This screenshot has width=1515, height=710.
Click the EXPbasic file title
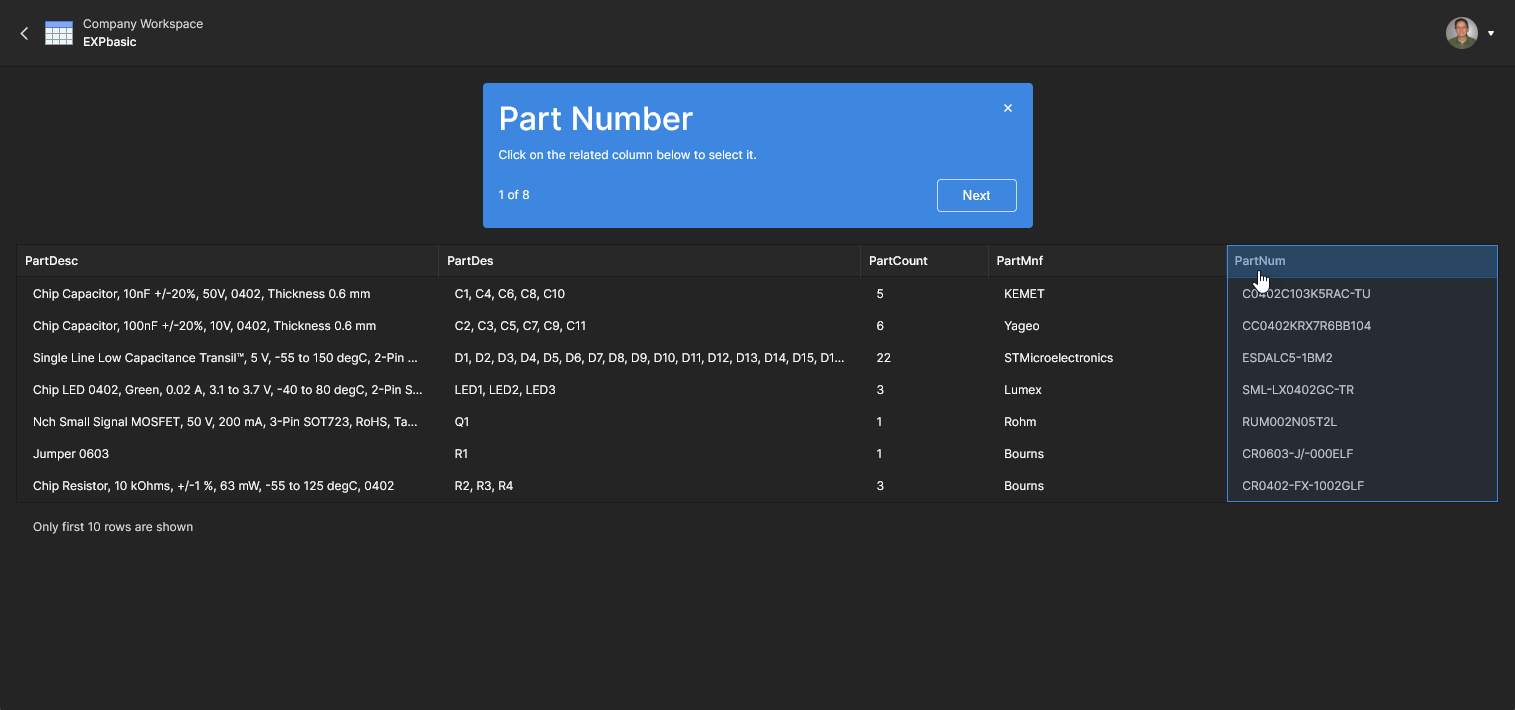click(x=110, y=42)
